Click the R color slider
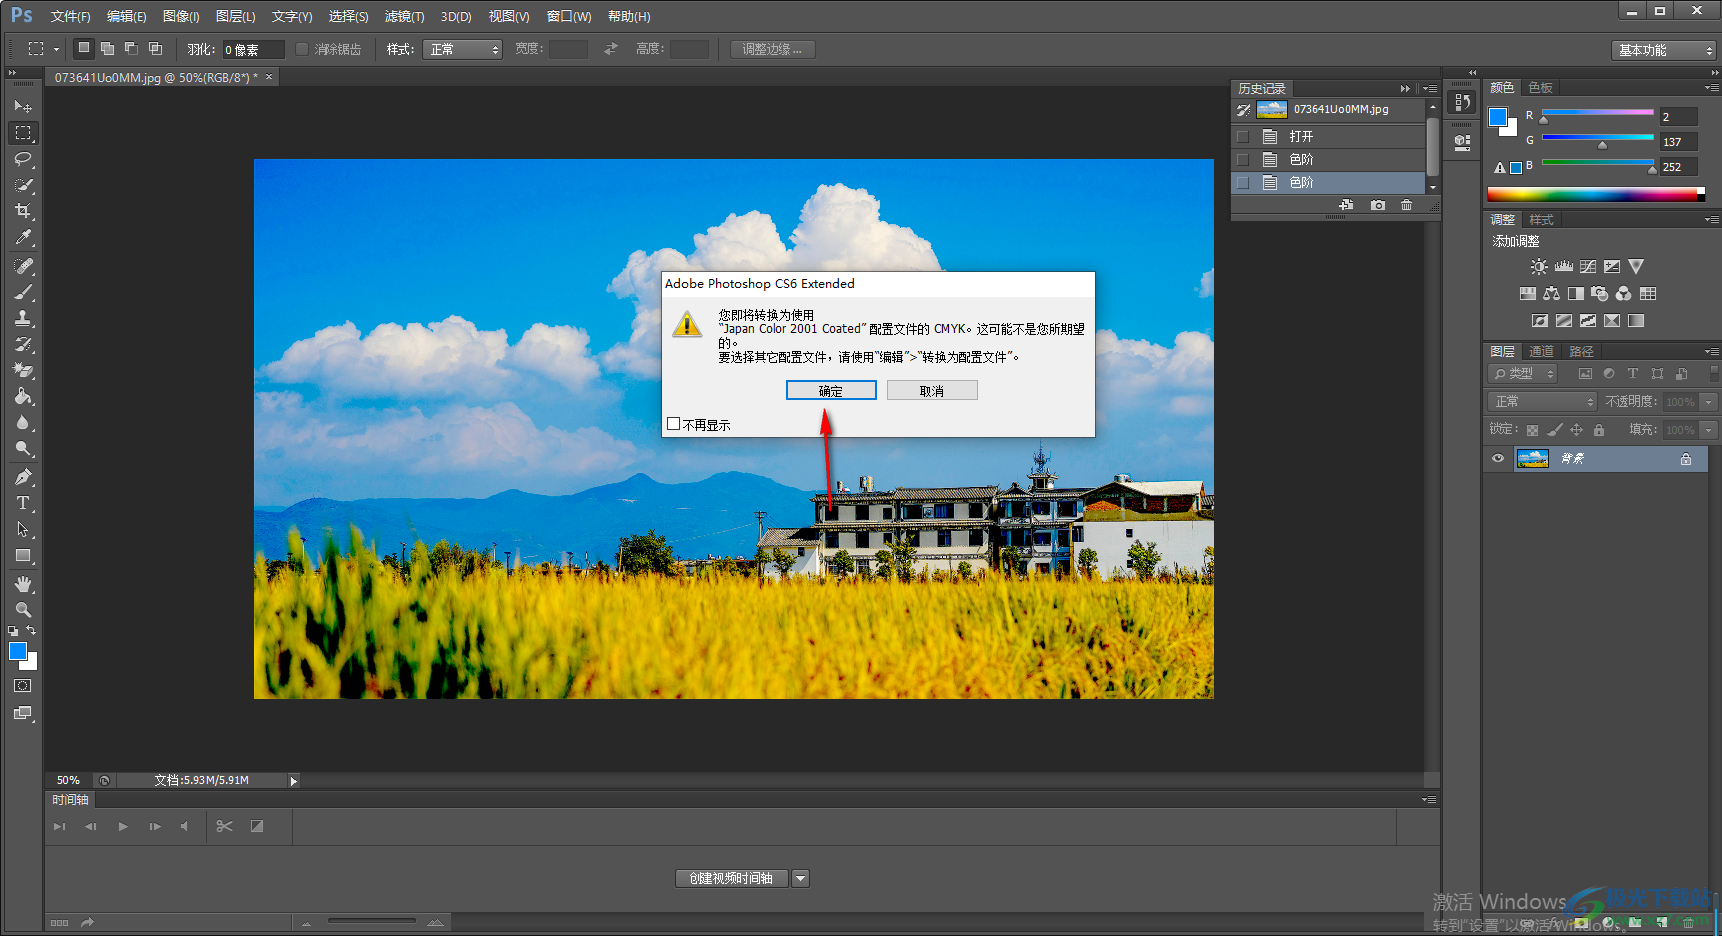 point(1597,112)
